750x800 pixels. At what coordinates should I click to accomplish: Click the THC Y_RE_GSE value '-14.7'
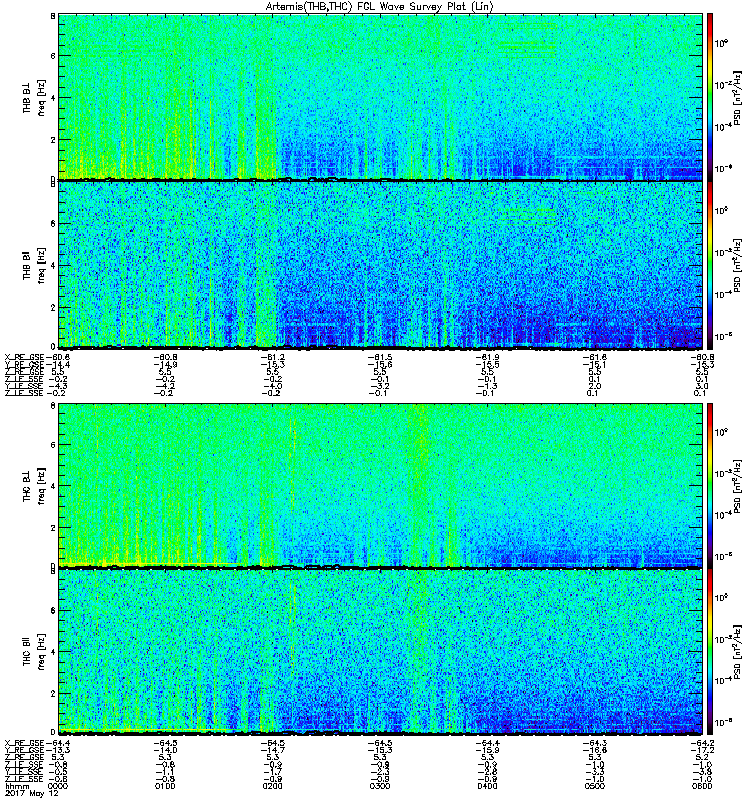pos(272,751)
